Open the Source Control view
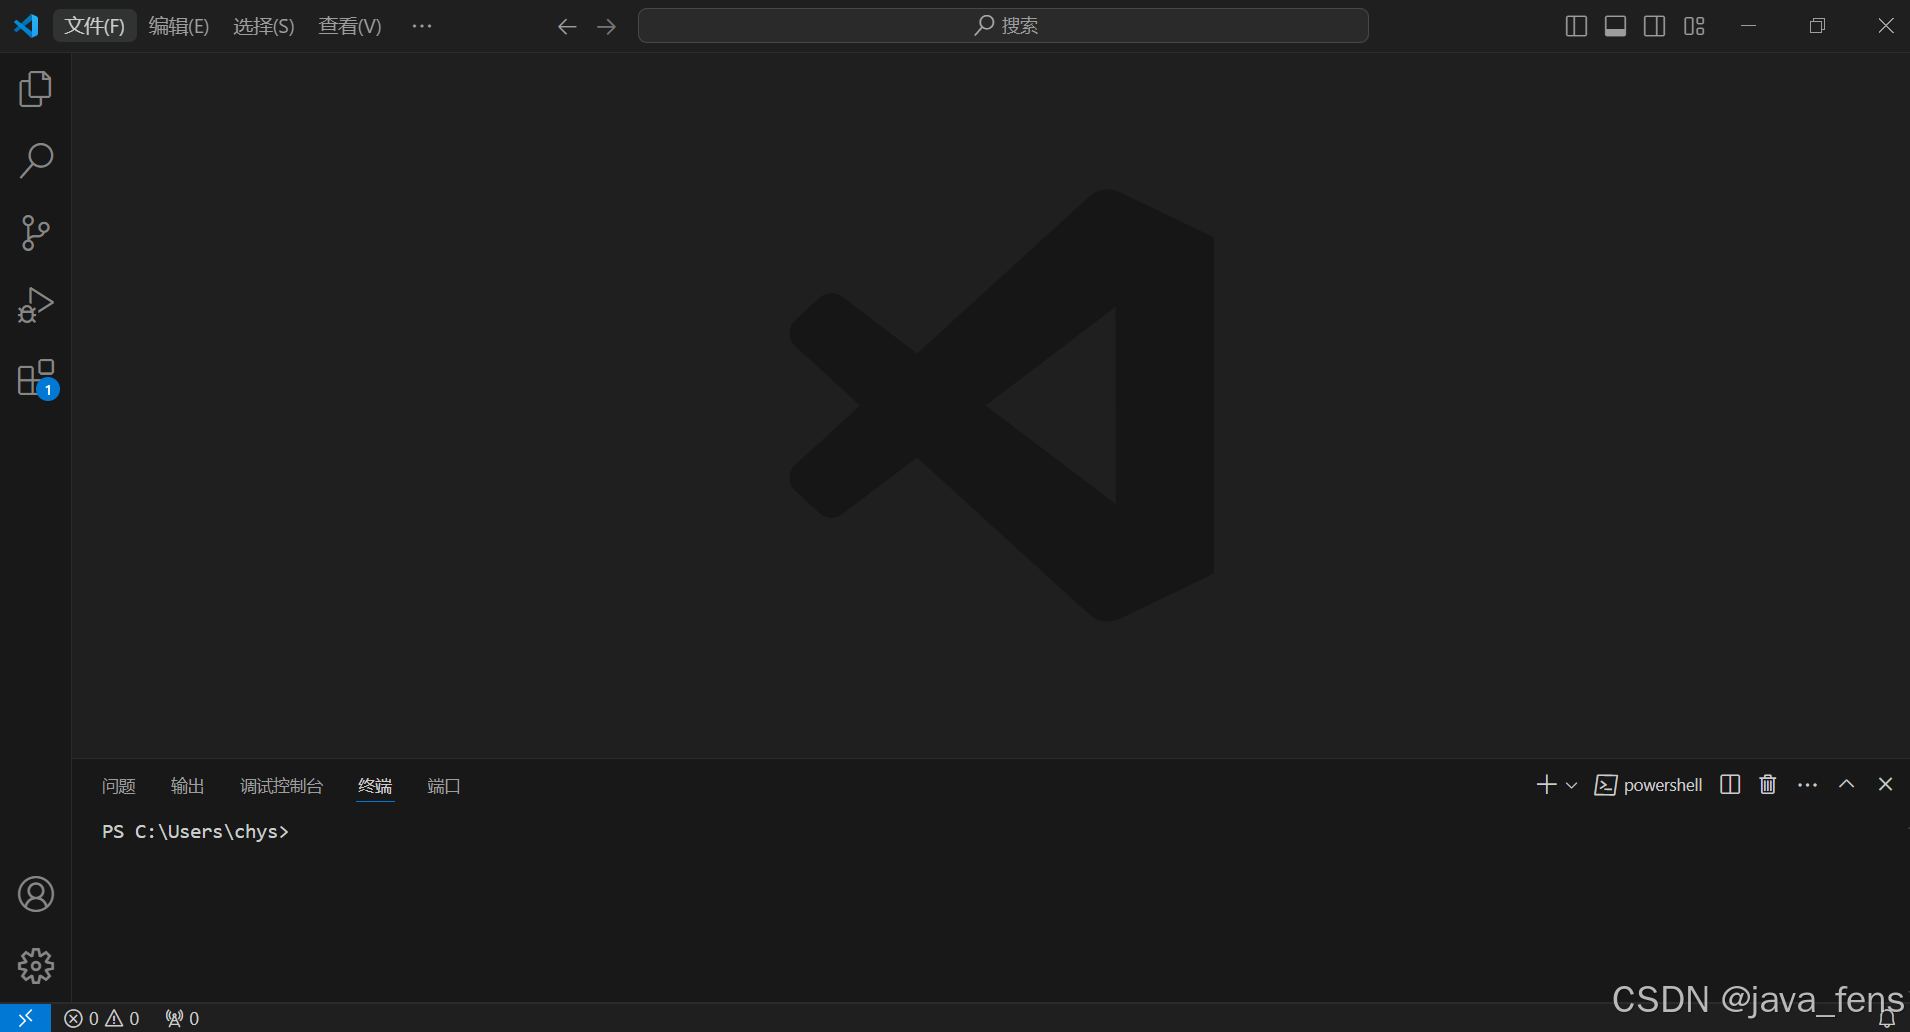 click(x=35, y=233)
